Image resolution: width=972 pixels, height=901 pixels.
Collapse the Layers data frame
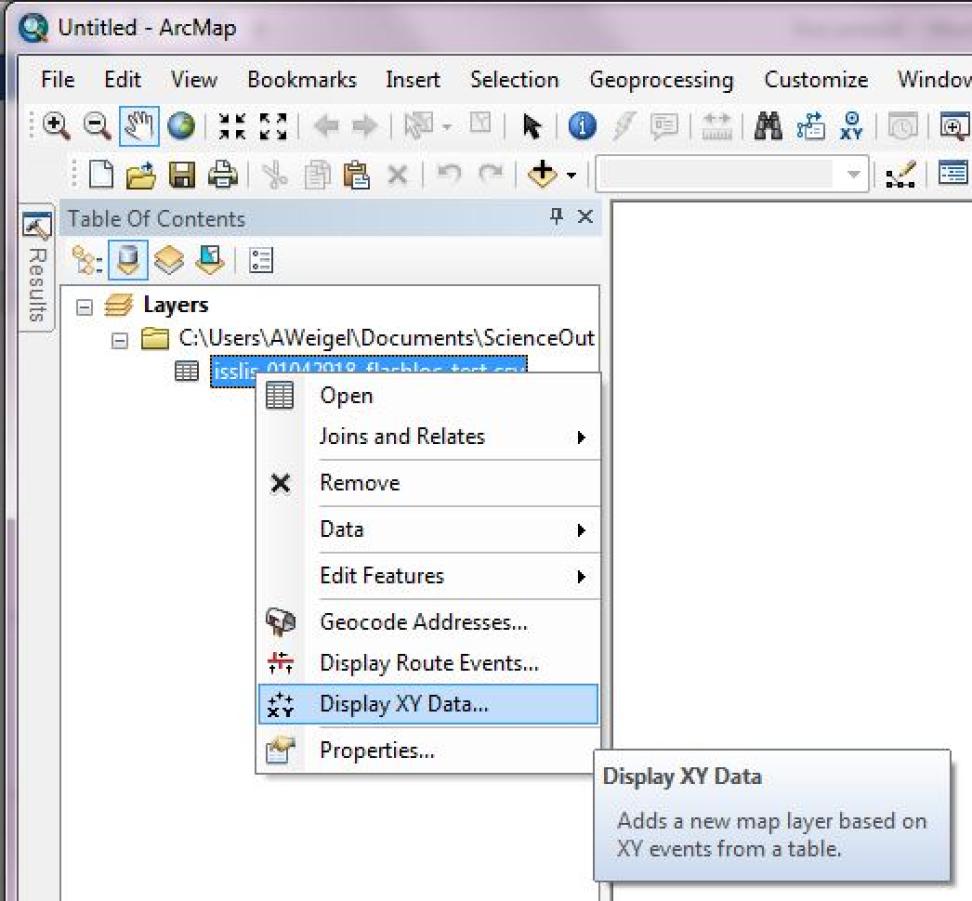point(84,307)
